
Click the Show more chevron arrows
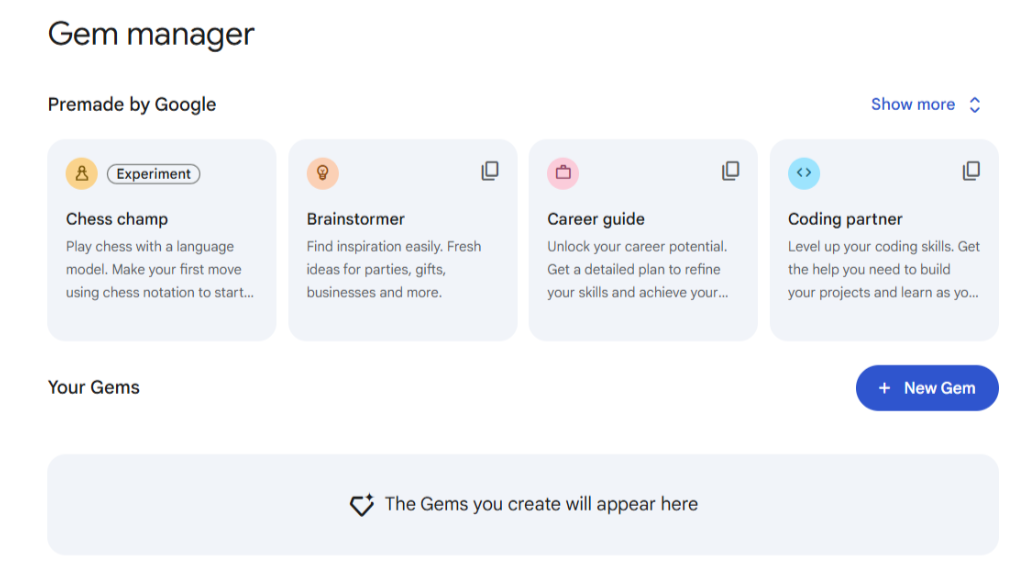click(975, 105)
